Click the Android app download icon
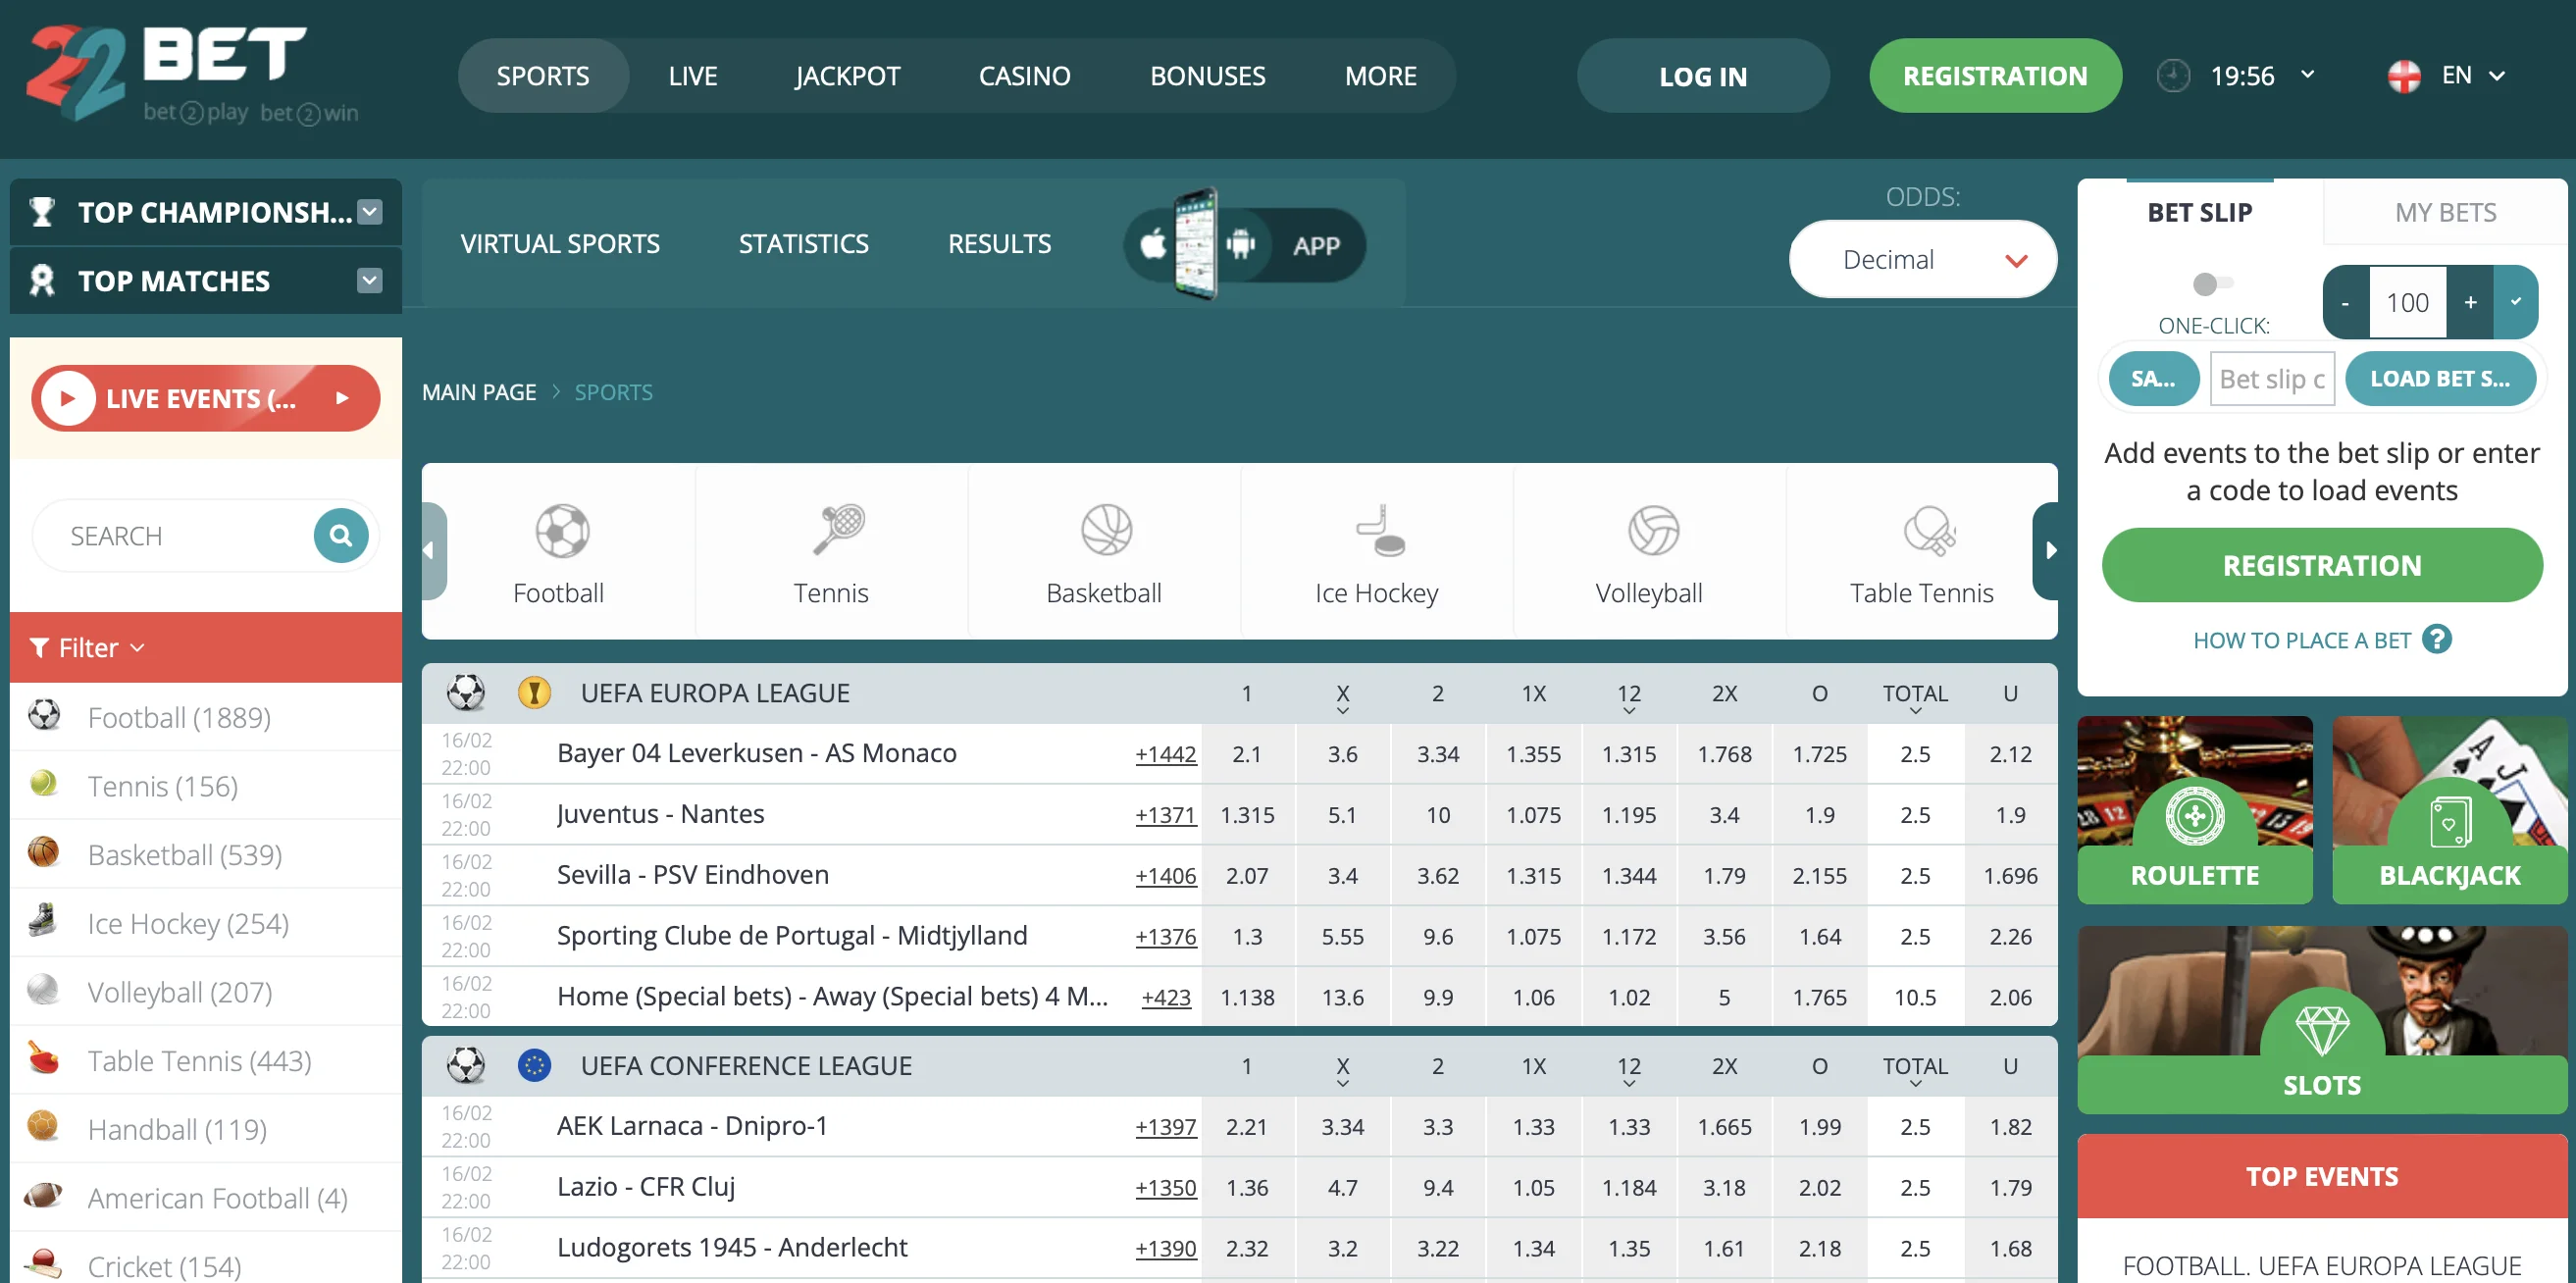This screenshot has height=1283, width=2576. tap(1241, 243)
